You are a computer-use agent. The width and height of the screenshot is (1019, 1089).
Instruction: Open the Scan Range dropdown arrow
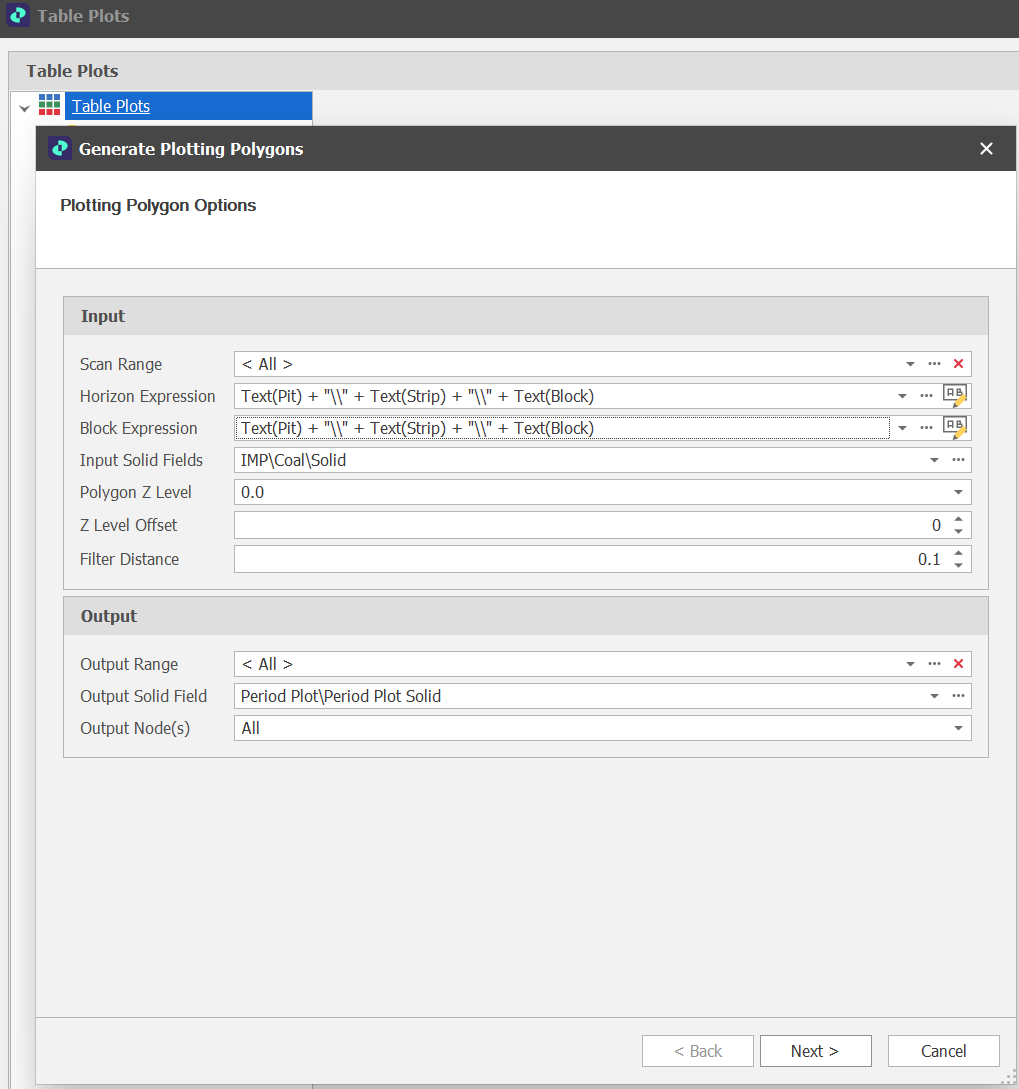[910, 364]
